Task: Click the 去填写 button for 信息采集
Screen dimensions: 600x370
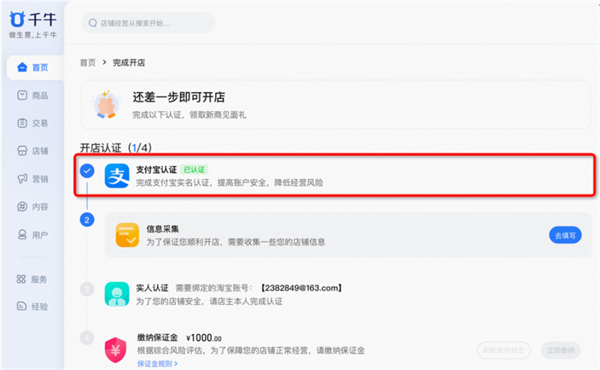Action: click(565, 235)
